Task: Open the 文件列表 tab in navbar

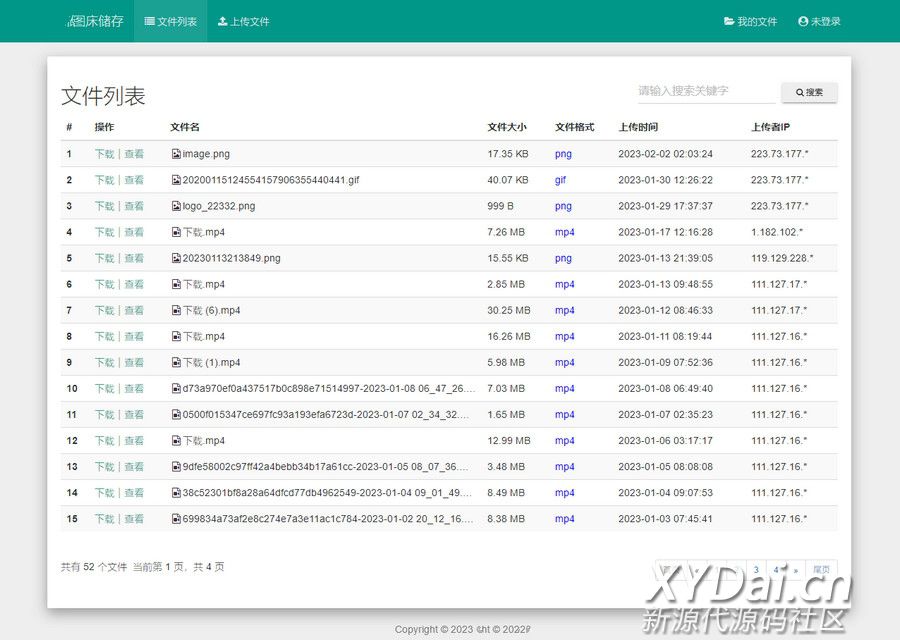Action: [171, 21]
